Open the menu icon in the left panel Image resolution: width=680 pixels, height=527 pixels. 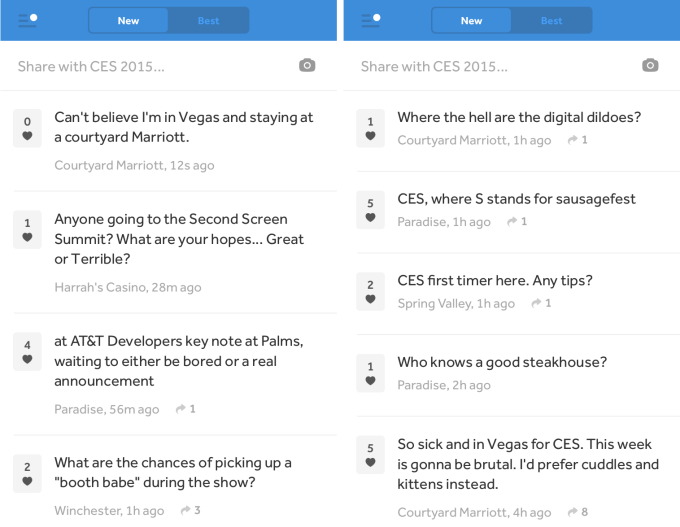(x=27, y=20)
